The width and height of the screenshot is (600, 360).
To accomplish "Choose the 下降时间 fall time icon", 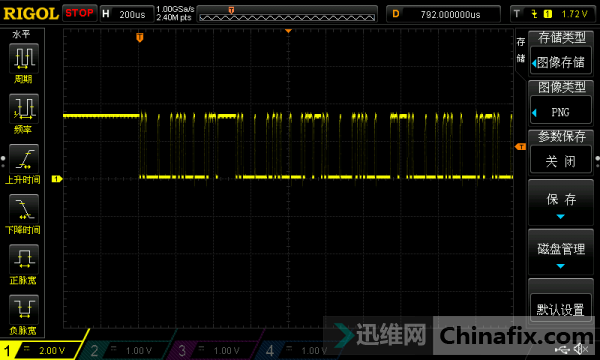I will click(x=24, y=209).
